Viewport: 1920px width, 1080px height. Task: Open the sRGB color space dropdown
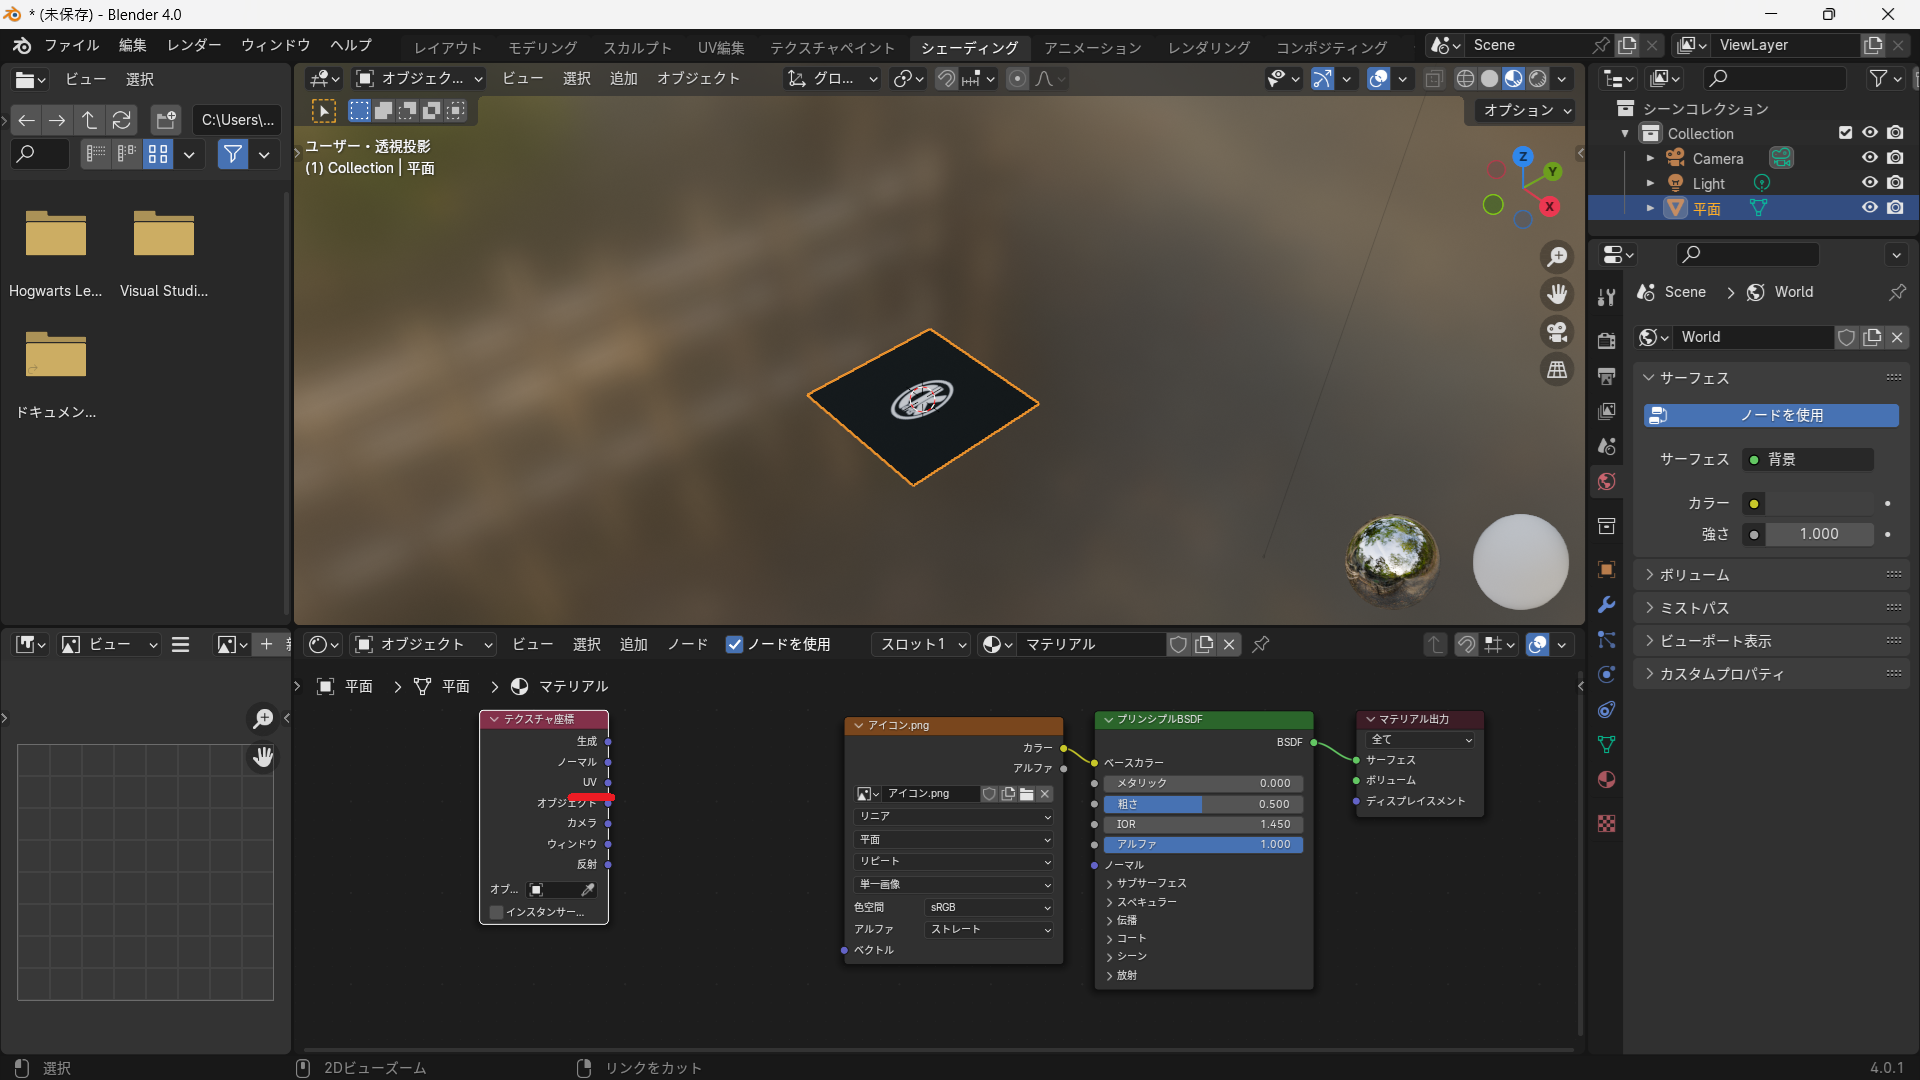pos(989,907)
